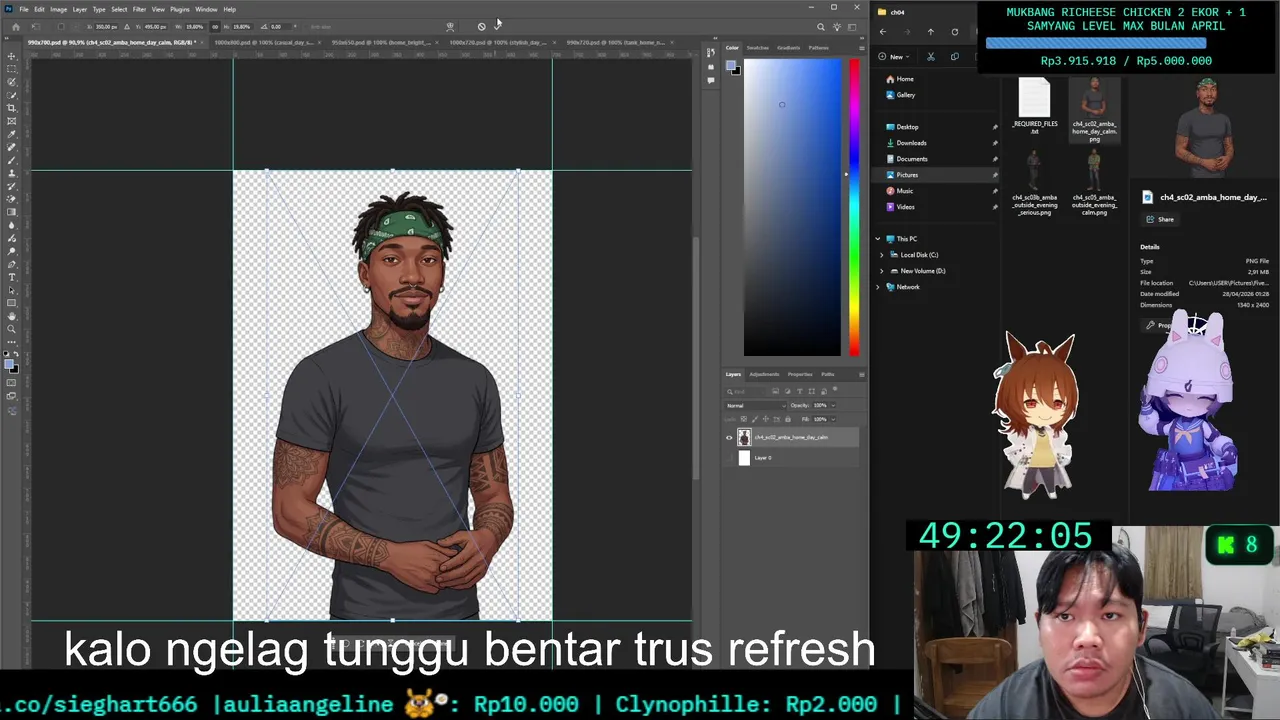1280x720 pixels.
Task: Click the rotation angle field in options bar
Action: [x=280, y=27]
